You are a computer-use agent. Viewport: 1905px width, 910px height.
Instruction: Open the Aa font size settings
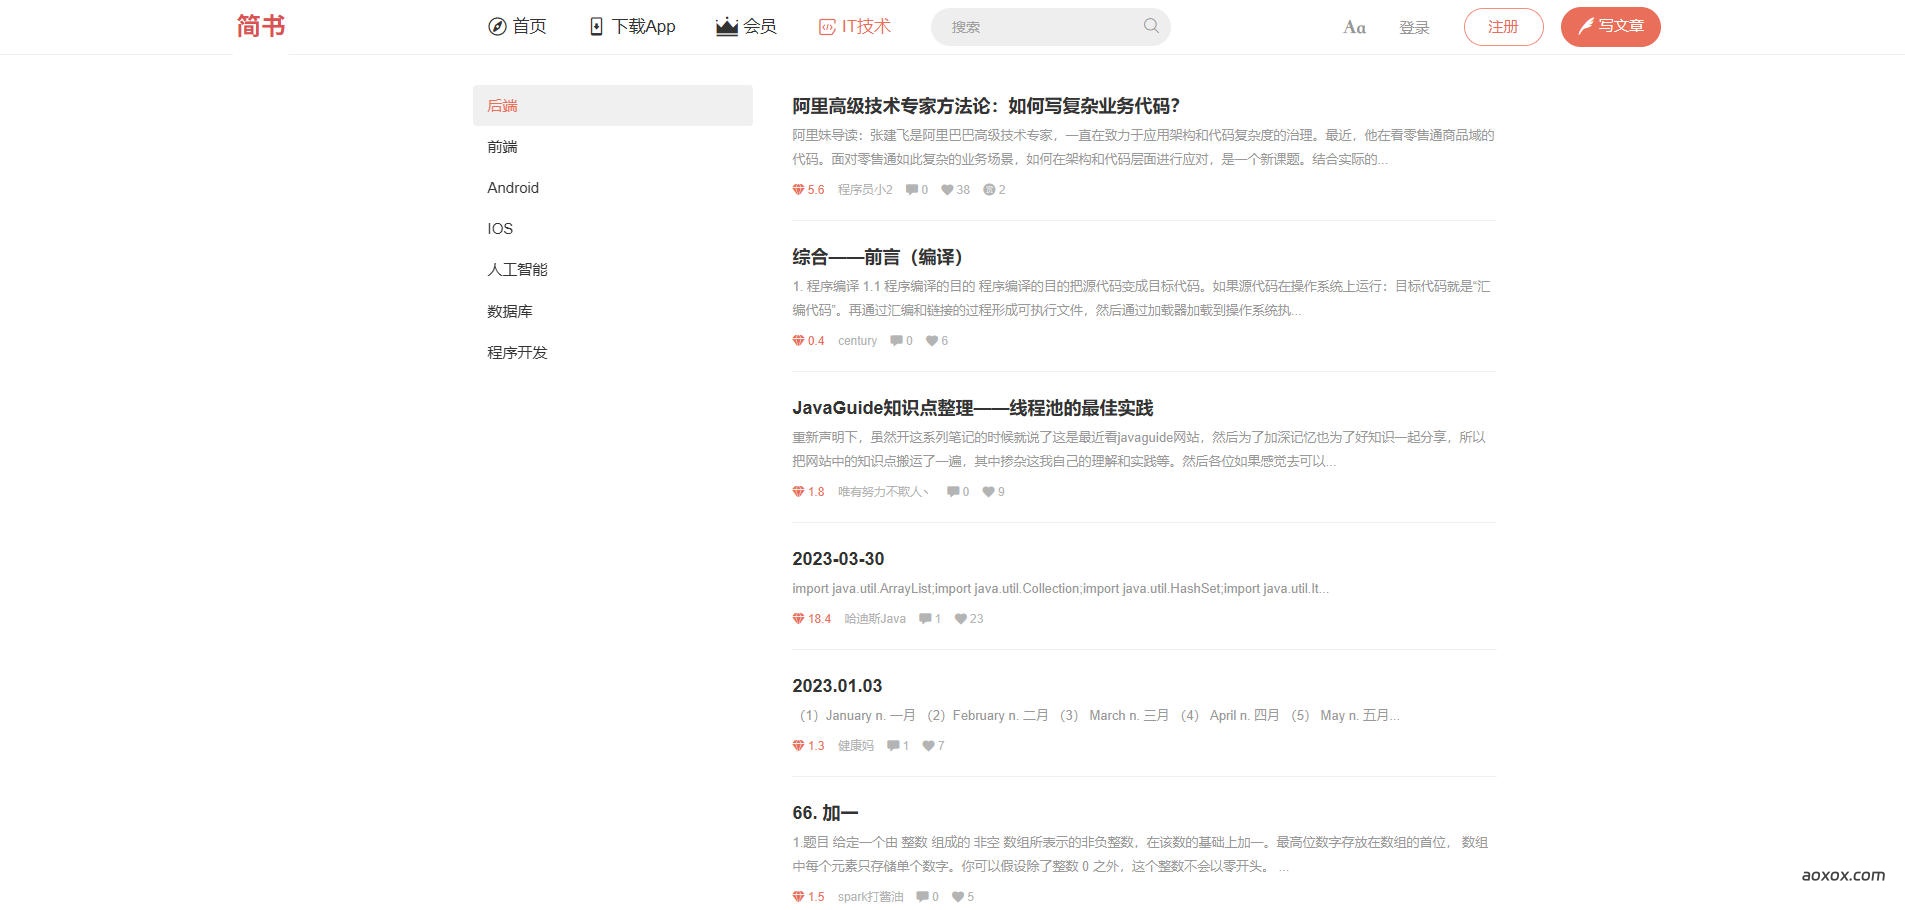[1354, 27]
